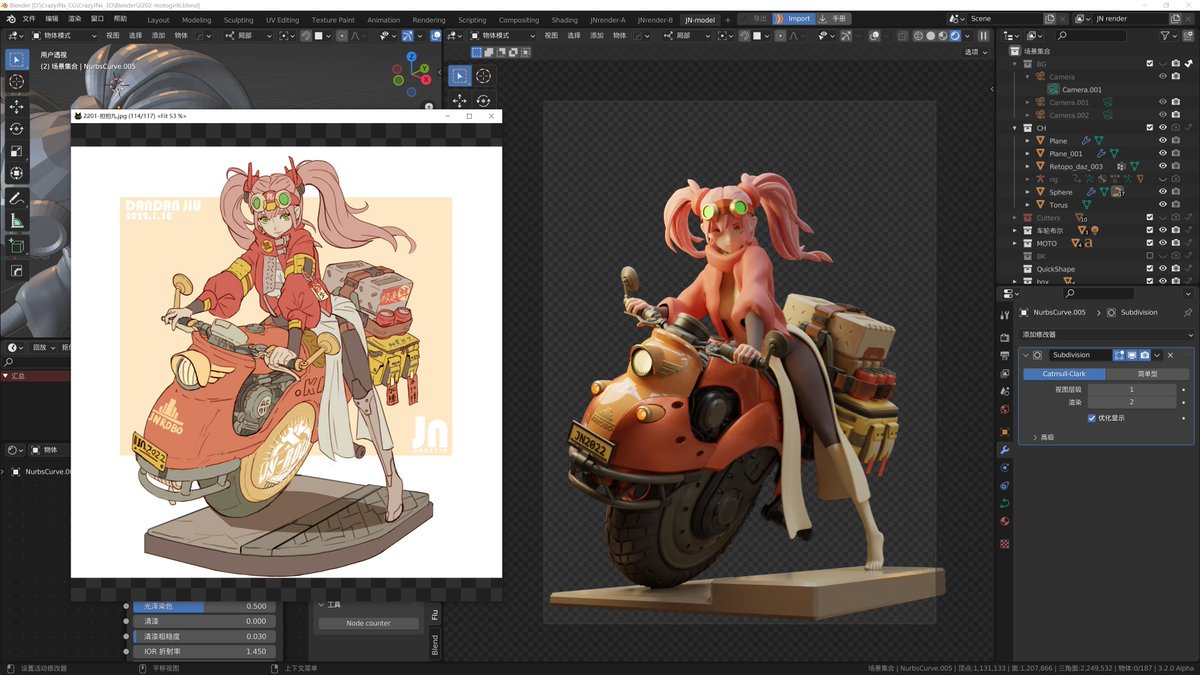This screenshot has width=1200, height=675.
Task: Open the Modifier properties wrench tab
Action: 1005,450
